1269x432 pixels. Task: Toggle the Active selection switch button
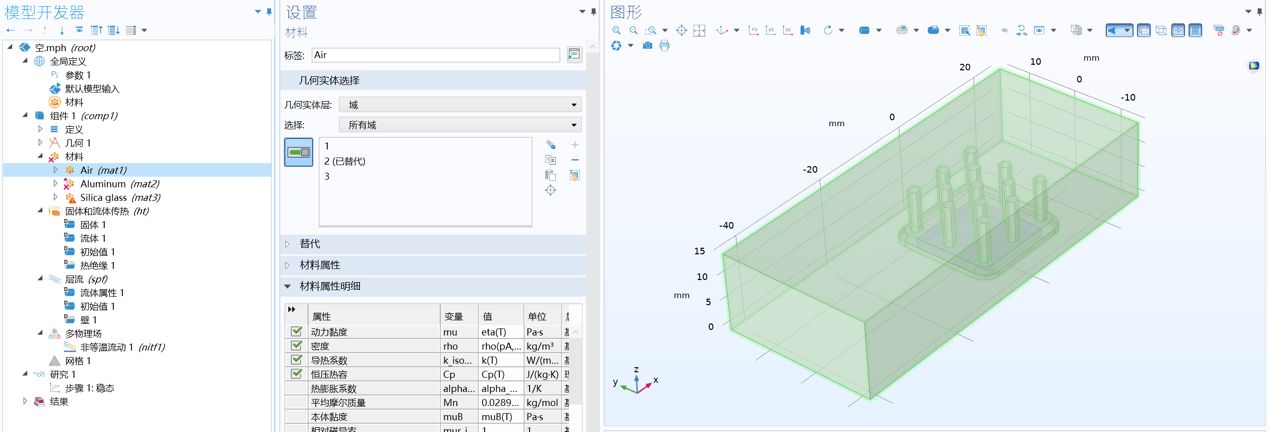click(x=299, y=152)
